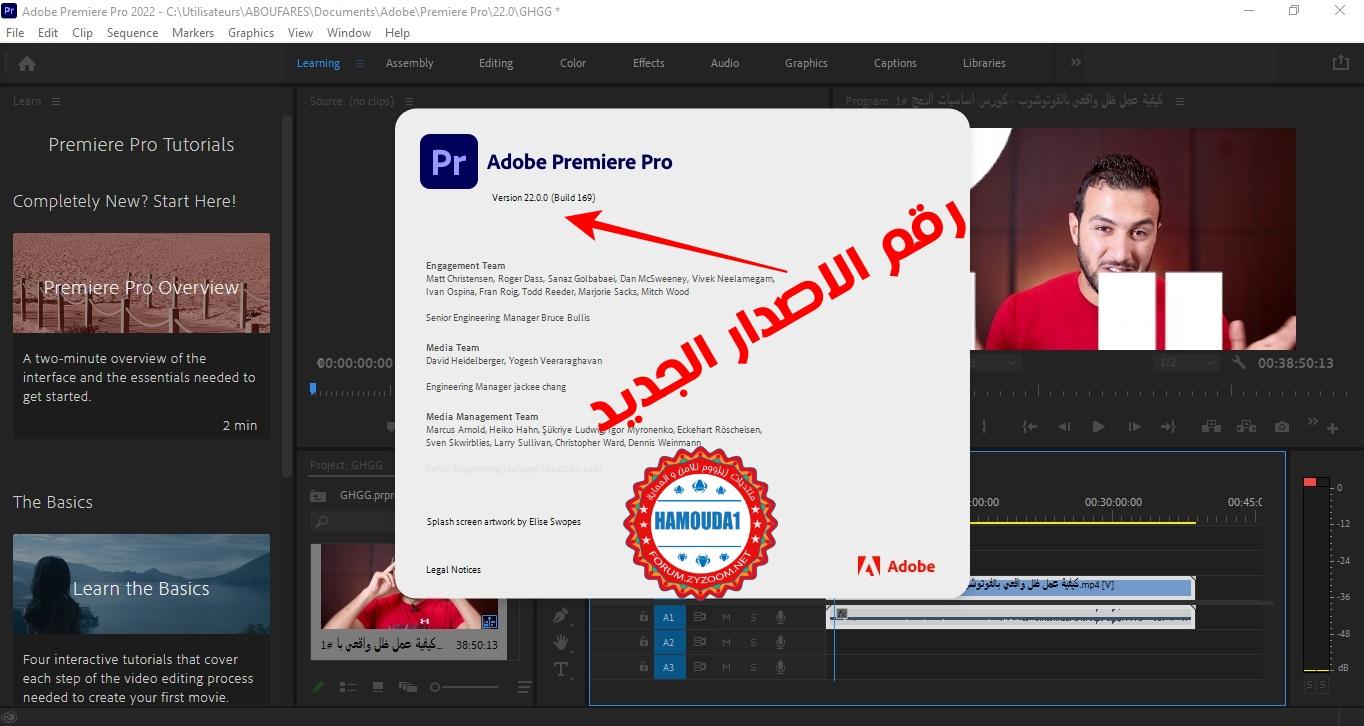Open Program monitor zoom level dropdown
The width and height of the screenshot is (1364, 726).
(x=994, y=363)
